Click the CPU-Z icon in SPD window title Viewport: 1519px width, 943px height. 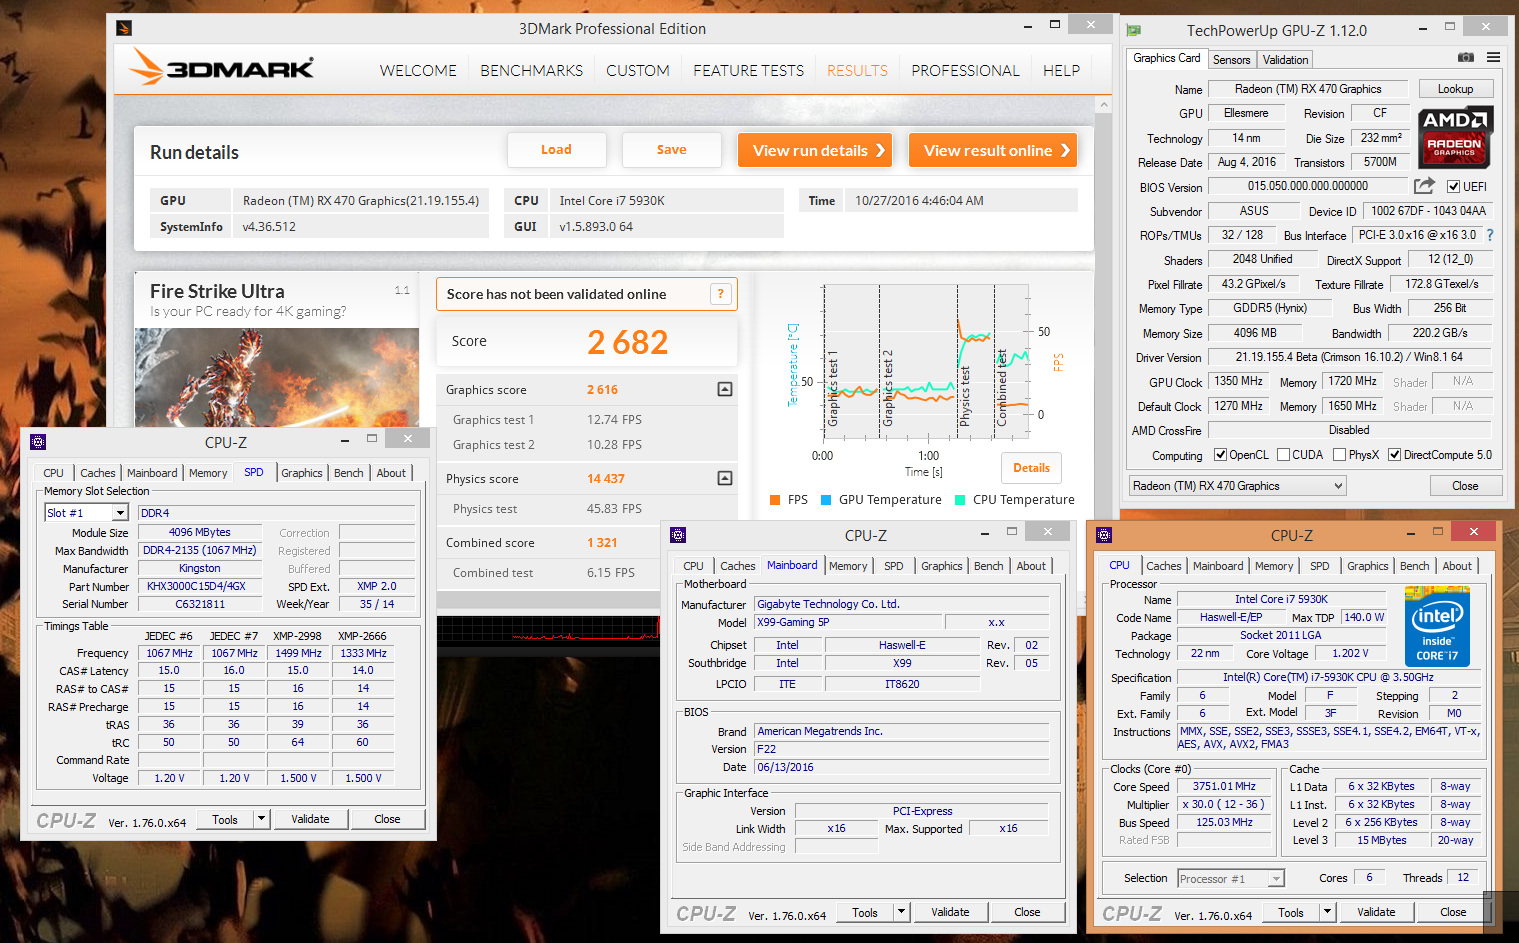click(x=38, y=442)
